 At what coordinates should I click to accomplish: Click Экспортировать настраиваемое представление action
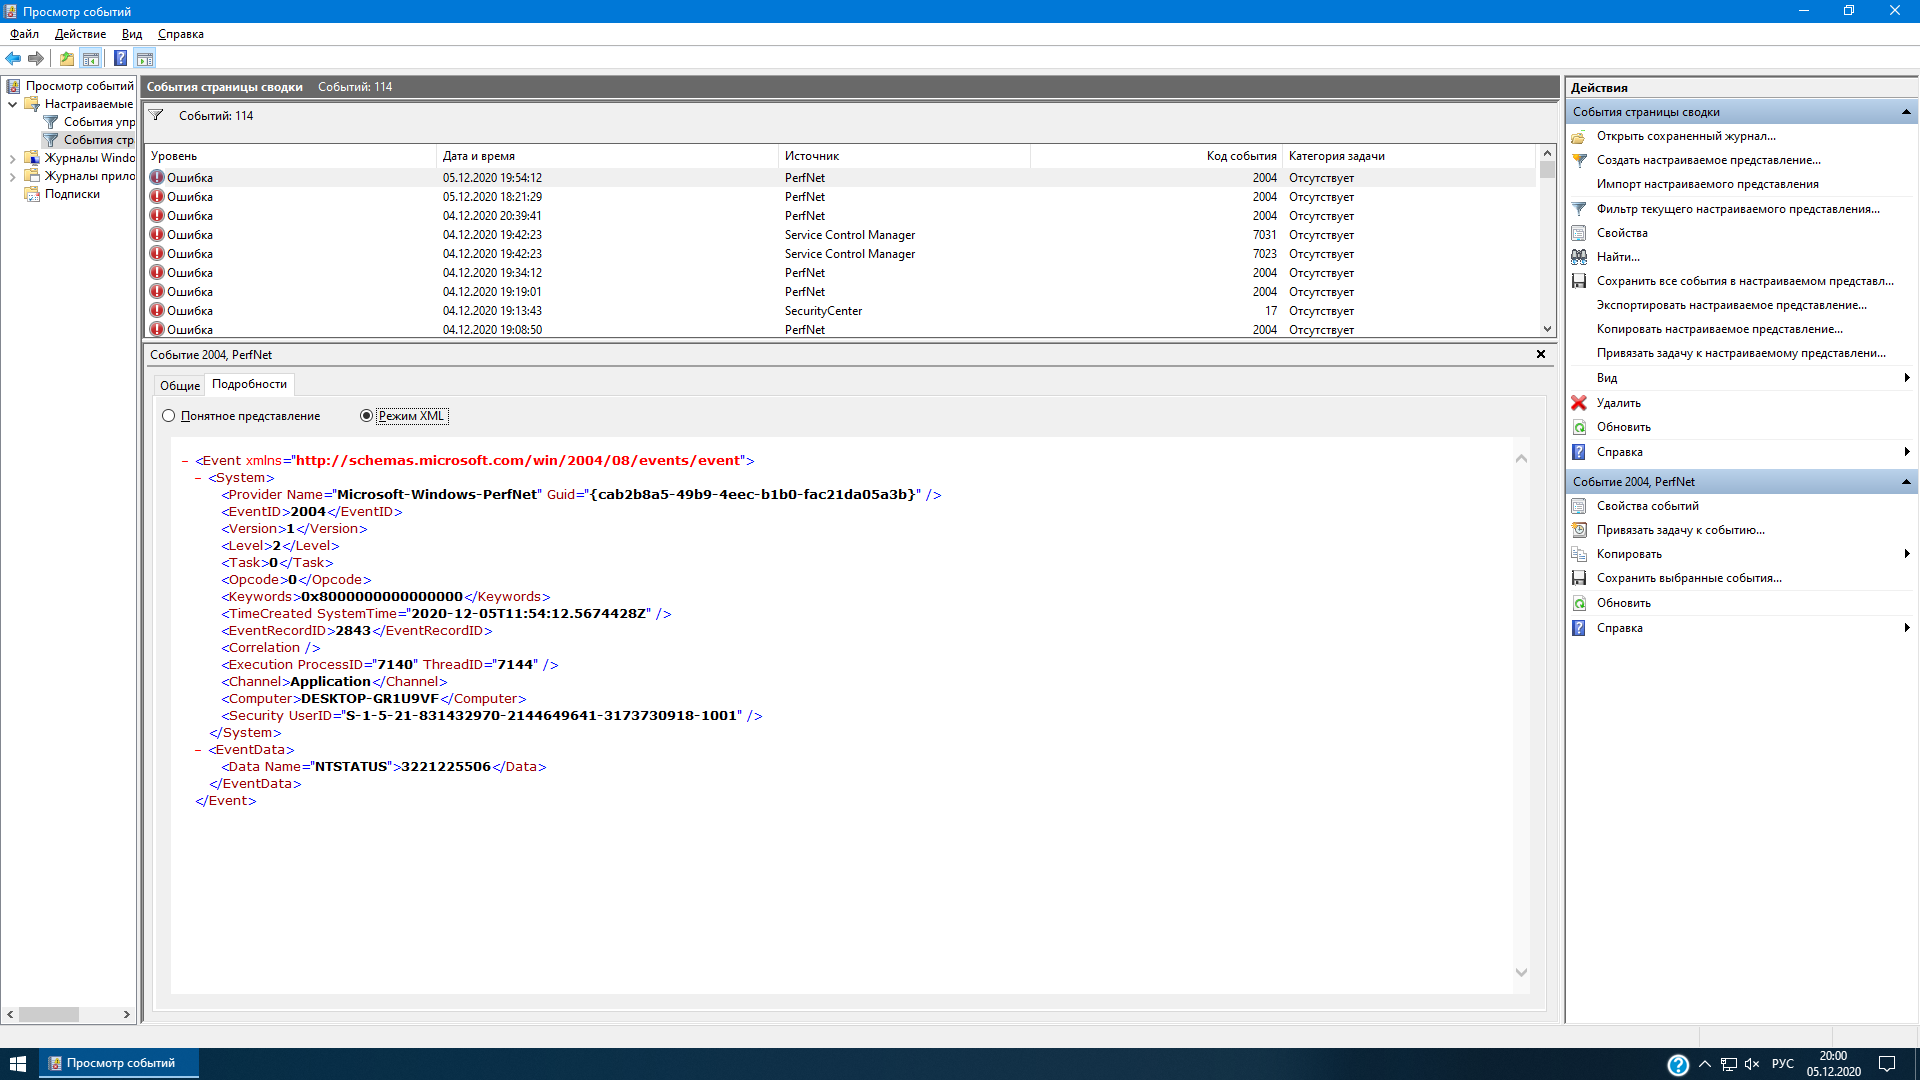point(1732,305)
